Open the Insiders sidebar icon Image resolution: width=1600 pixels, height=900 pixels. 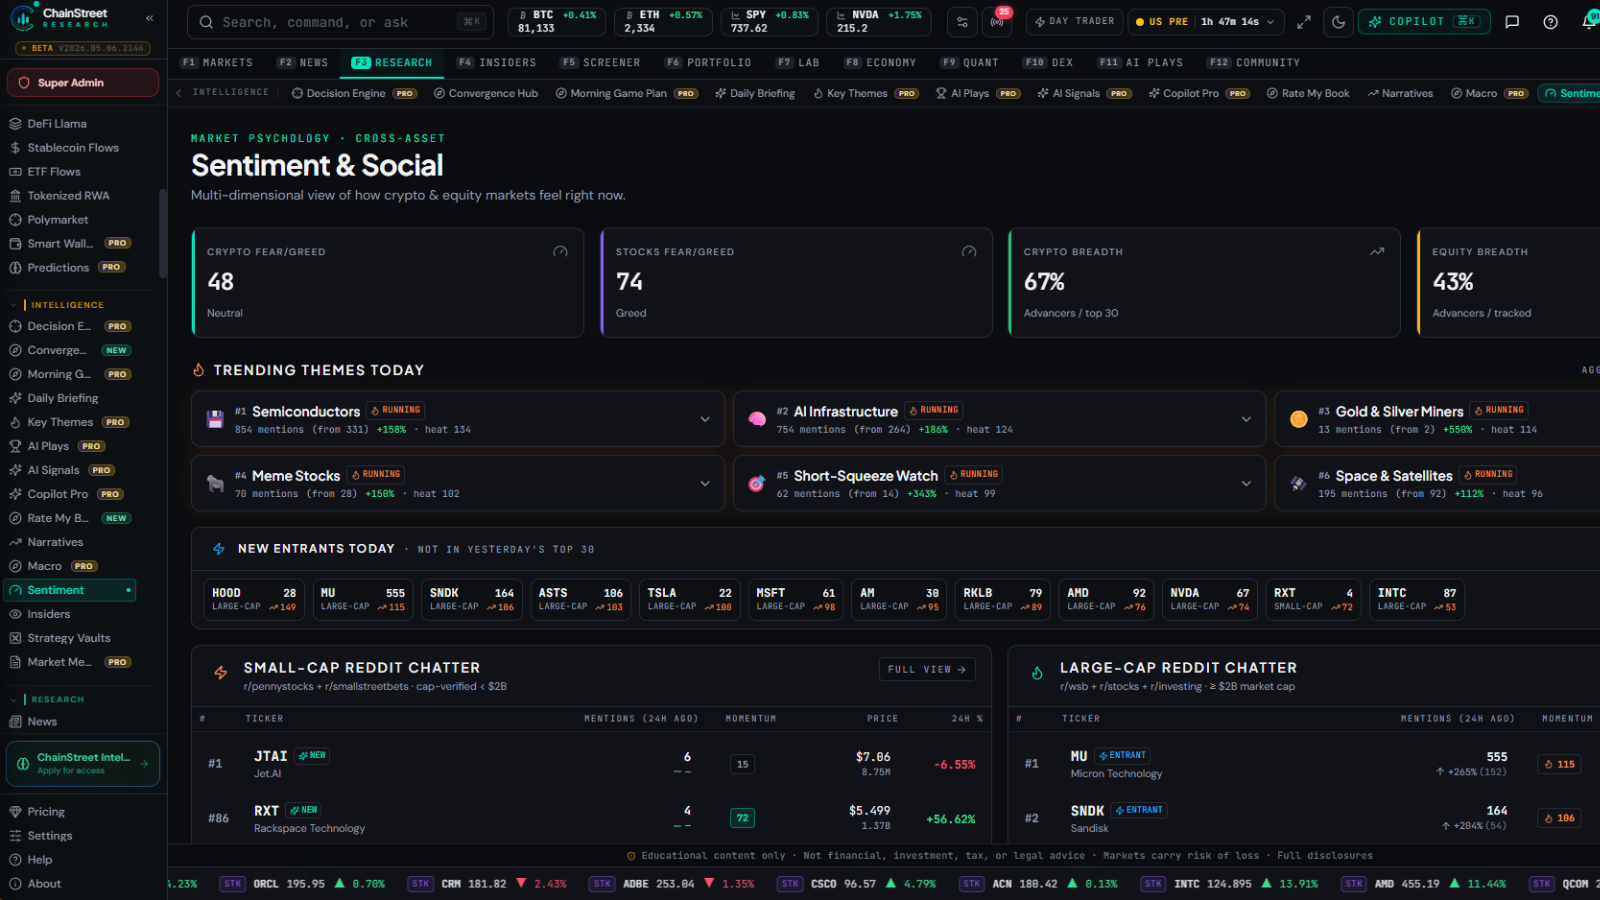pos(15,614)
